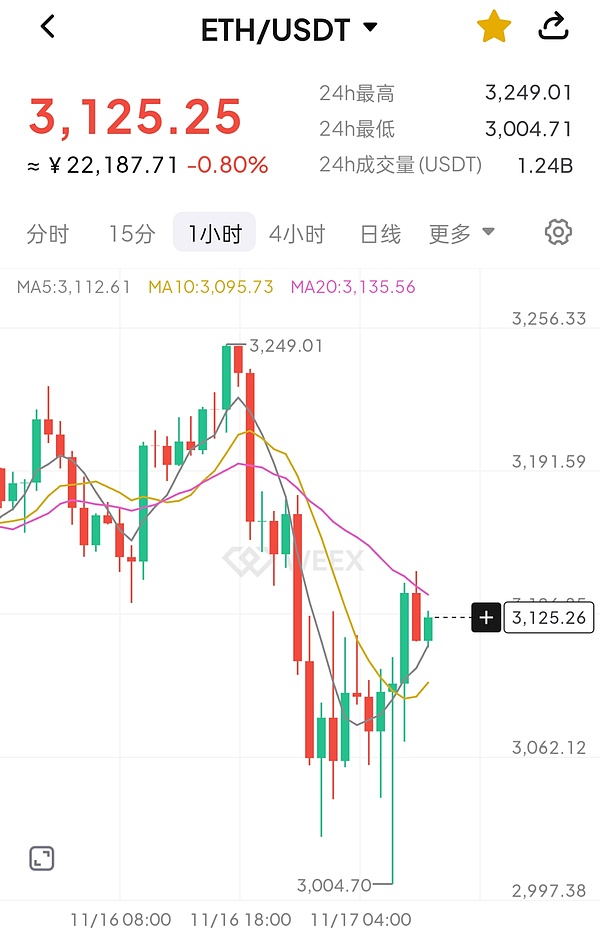Image resolution: width=600 pixels, height=932 pixels.
Task: Tap the current price 3,125.26 tag
Action: point(549,618)
